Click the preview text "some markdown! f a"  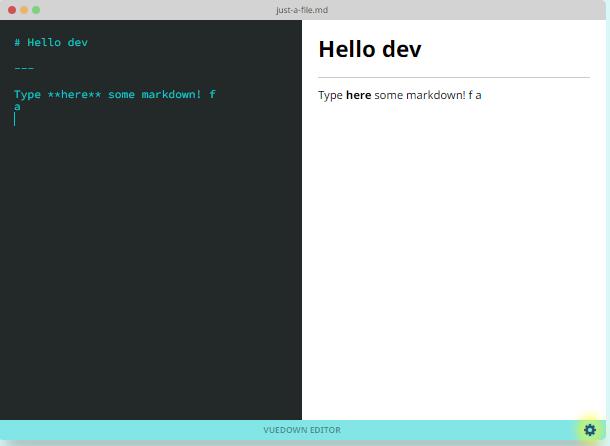(428, 95)
